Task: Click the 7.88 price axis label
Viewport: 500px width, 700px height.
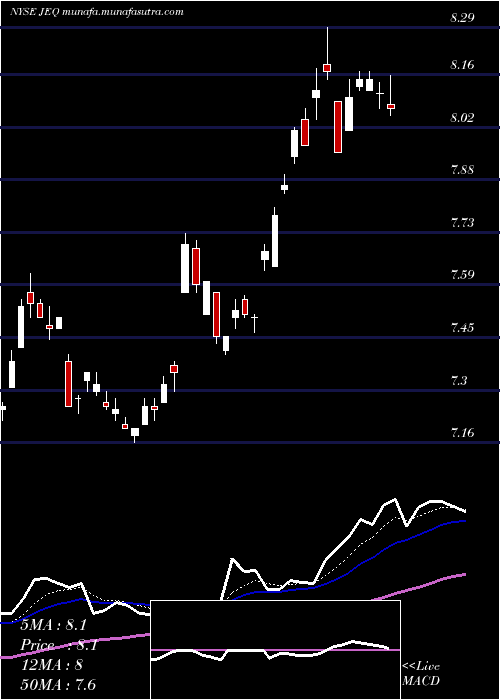Action: point(462,170)
